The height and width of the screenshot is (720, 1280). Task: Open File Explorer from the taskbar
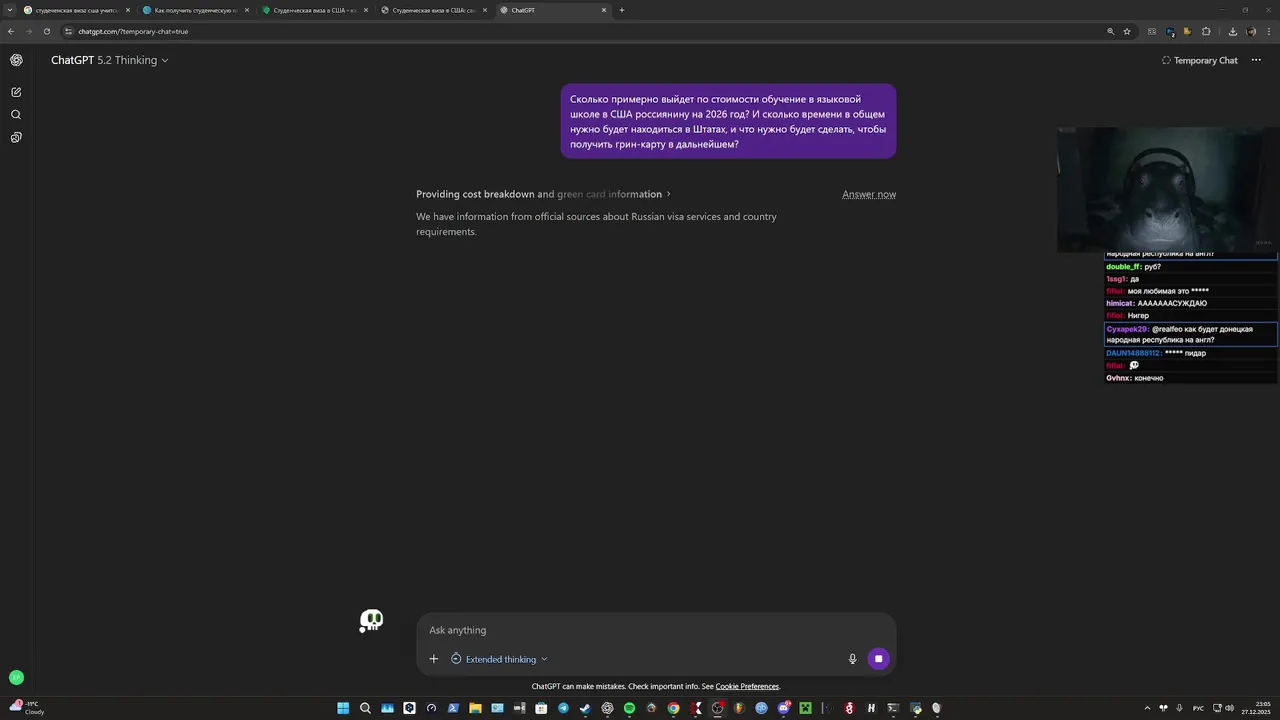475,708
